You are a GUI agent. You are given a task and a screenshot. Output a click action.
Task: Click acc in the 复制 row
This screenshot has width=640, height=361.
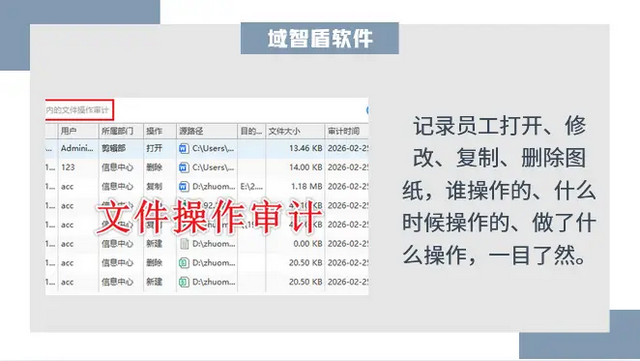coord(67,187)
